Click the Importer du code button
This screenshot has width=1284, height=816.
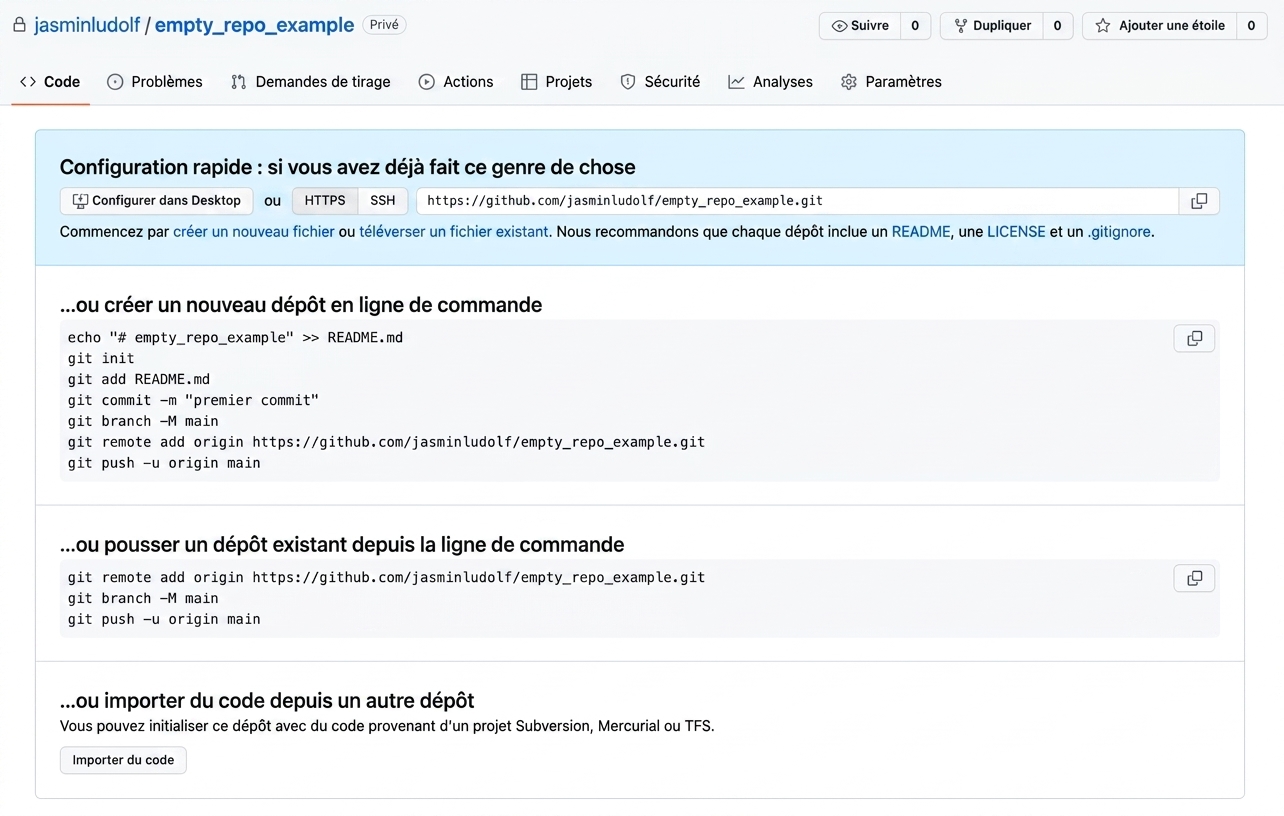tap(123, 760)
